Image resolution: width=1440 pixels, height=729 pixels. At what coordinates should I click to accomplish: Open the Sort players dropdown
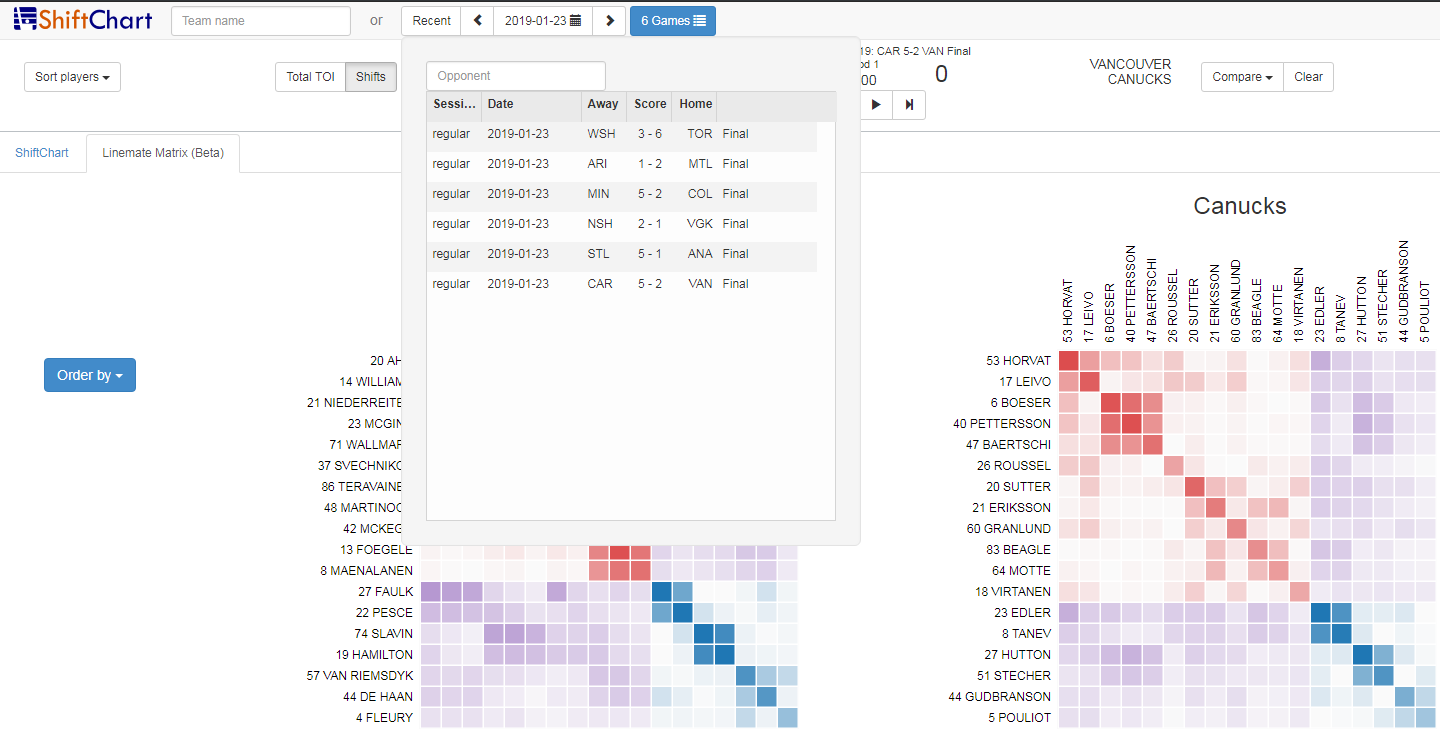click(72, 77)
